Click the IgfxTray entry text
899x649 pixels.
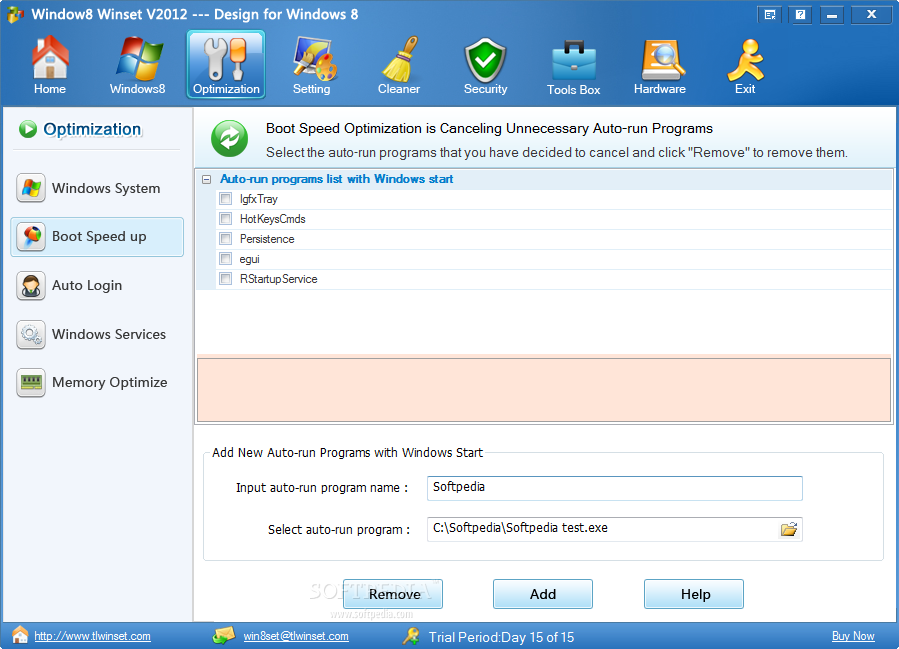pyautogui.click(x=259, y=199)
